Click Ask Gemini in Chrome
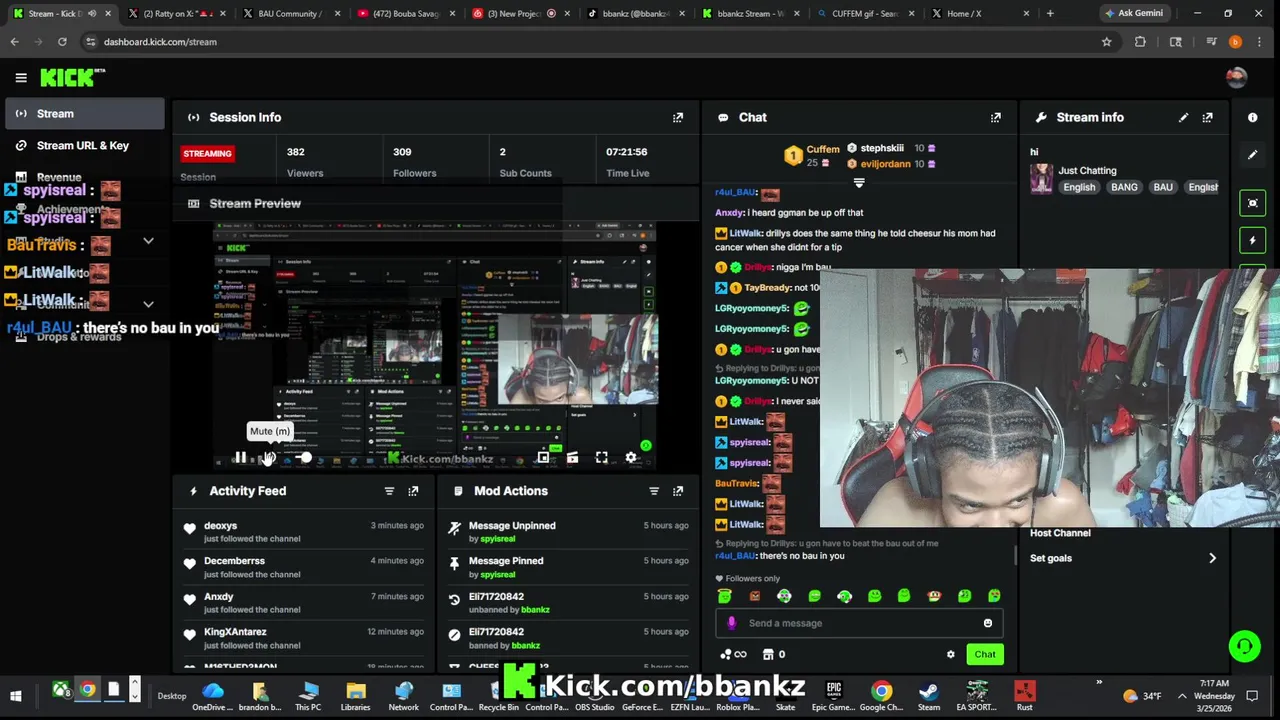1280x720 pixels. pyautogui.click(x=1133, y=13)
